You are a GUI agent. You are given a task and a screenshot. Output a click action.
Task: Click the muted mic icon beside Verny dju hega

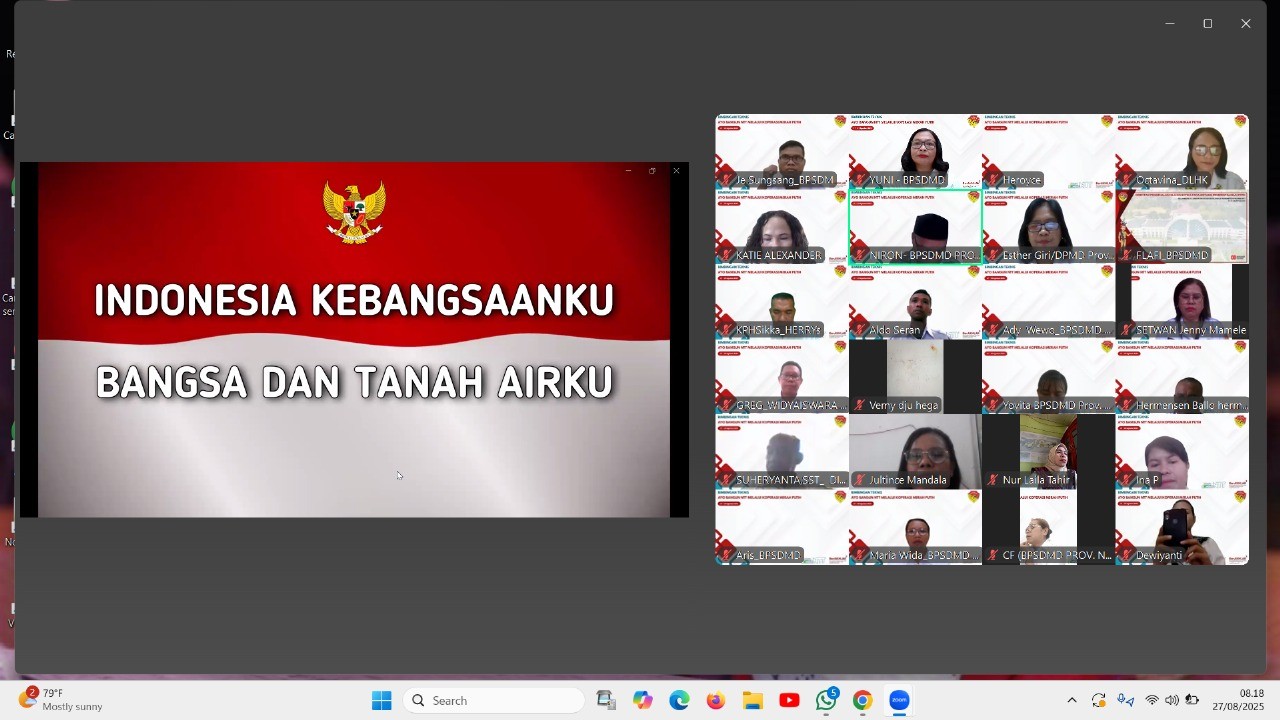[860, 405]
